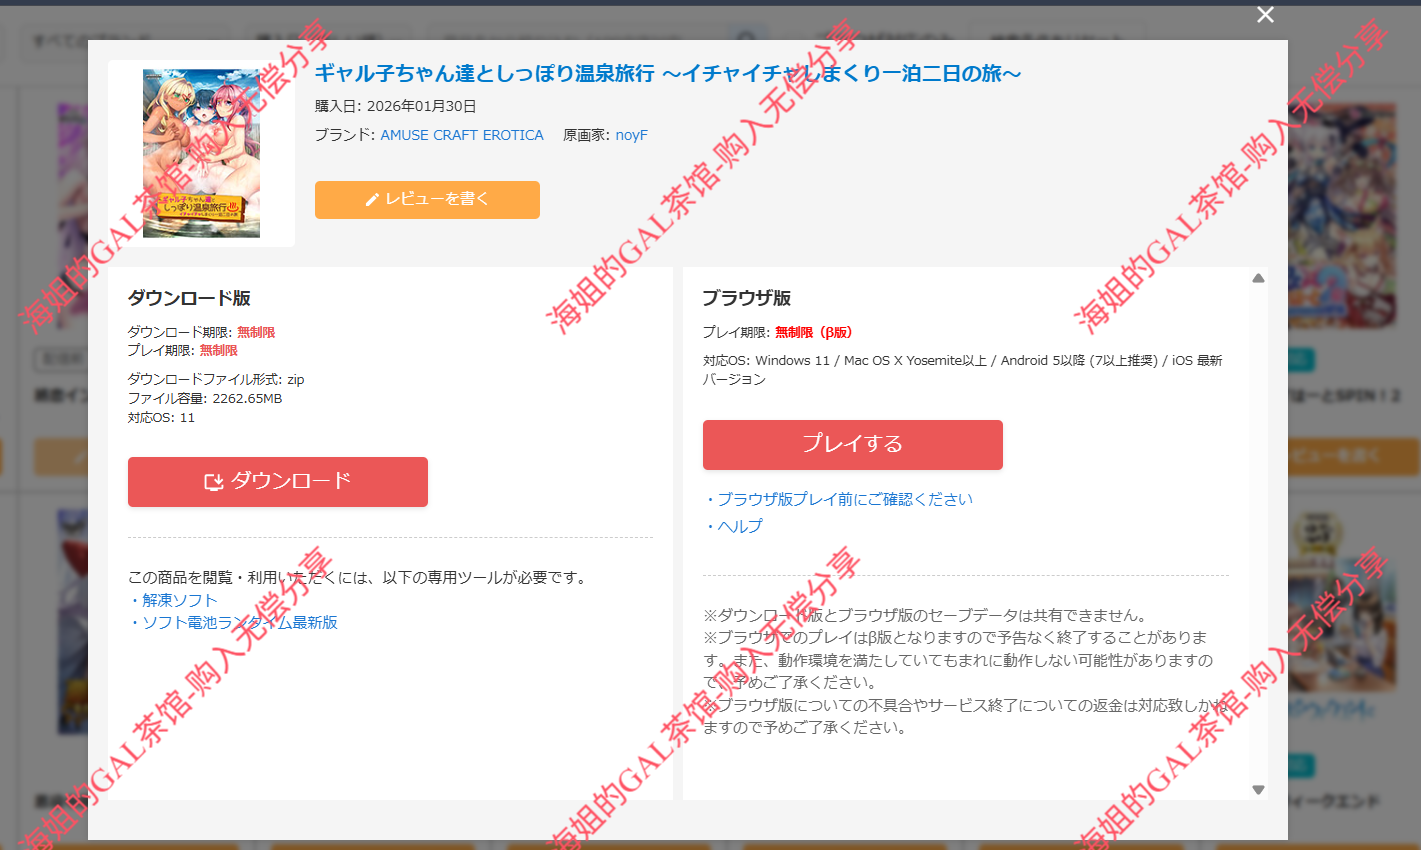The width and height of the screenshot is (1421, 850).
Task: Open the game cover thumbnail in popup
Action: (201, 153)
